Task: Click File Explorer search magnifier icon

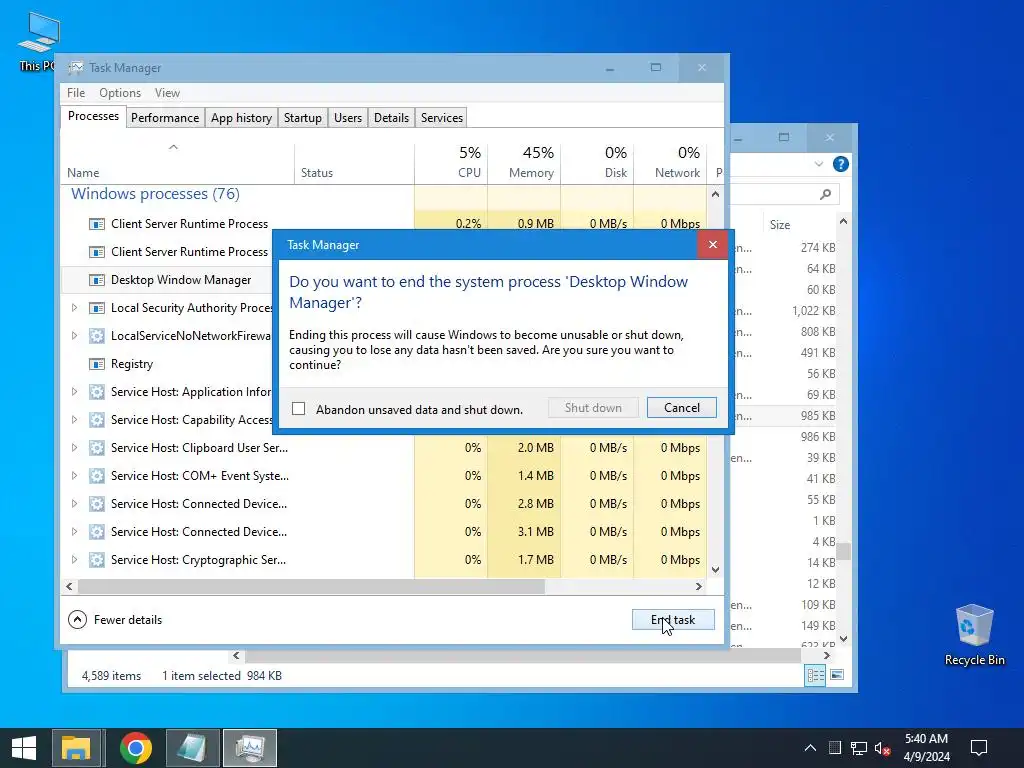Action: coord(825,194)
